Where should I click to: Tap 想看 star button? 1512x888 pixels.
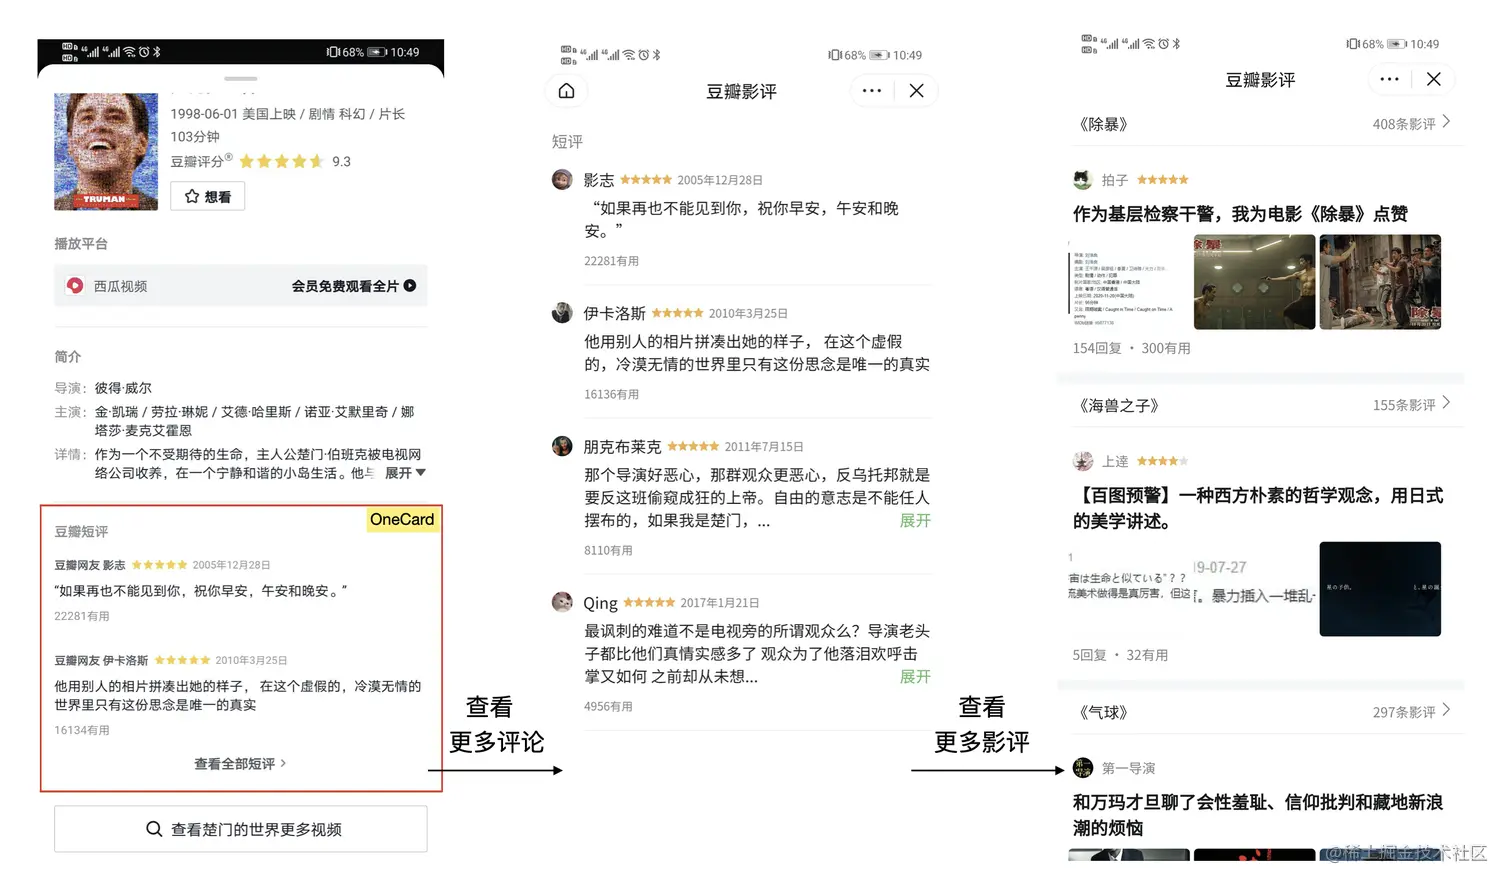click(207, 197)
